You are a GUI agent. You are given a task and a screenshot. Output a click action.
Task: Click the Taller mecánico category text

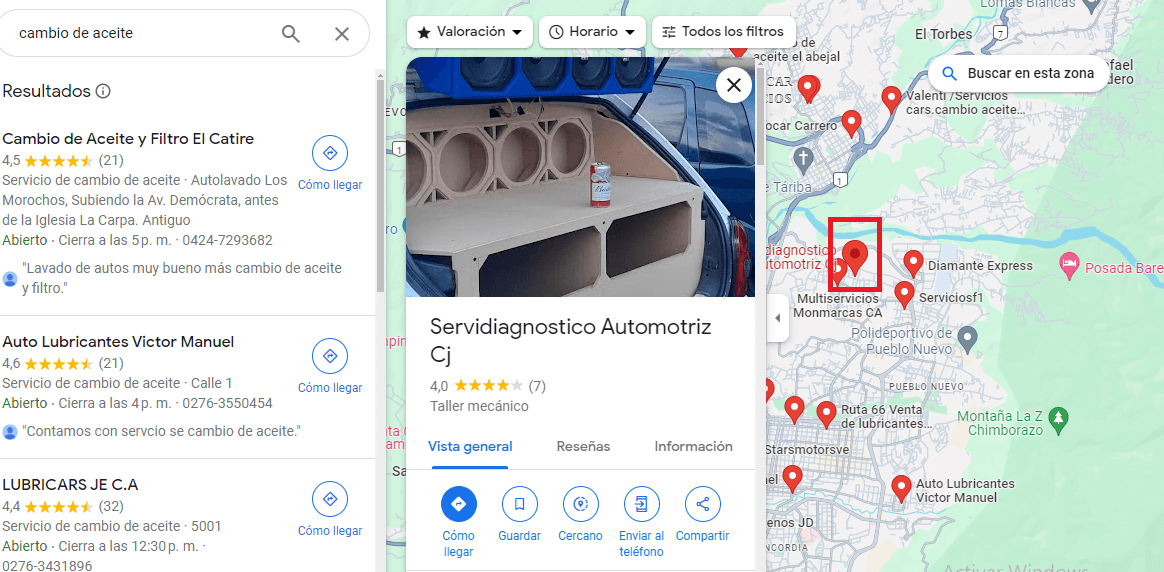tap(479, 407)
